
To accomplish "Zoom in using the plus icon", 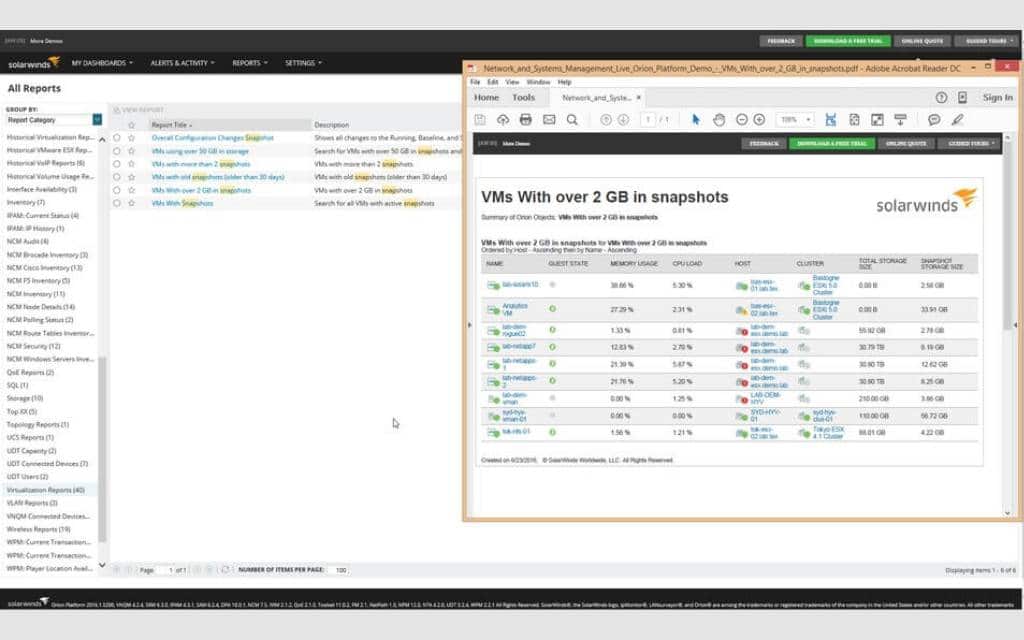I will pyautogui.click(x=757, y=117).
